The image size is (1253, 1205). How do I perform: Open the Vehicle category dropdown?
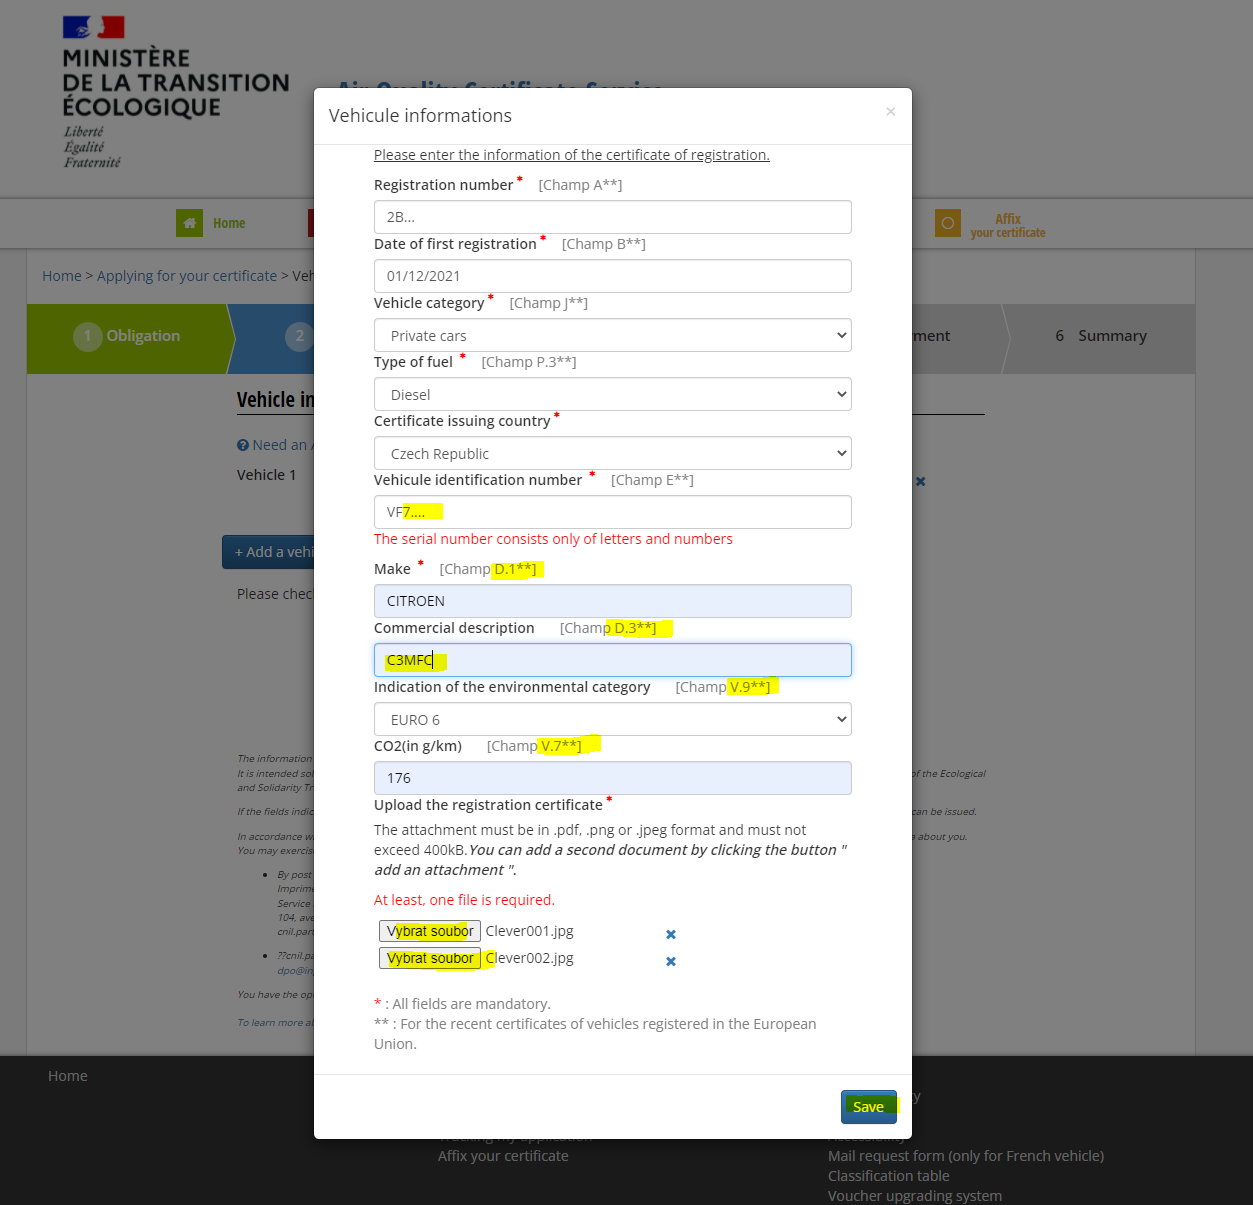pyautogui.click(x=612, y=335)
